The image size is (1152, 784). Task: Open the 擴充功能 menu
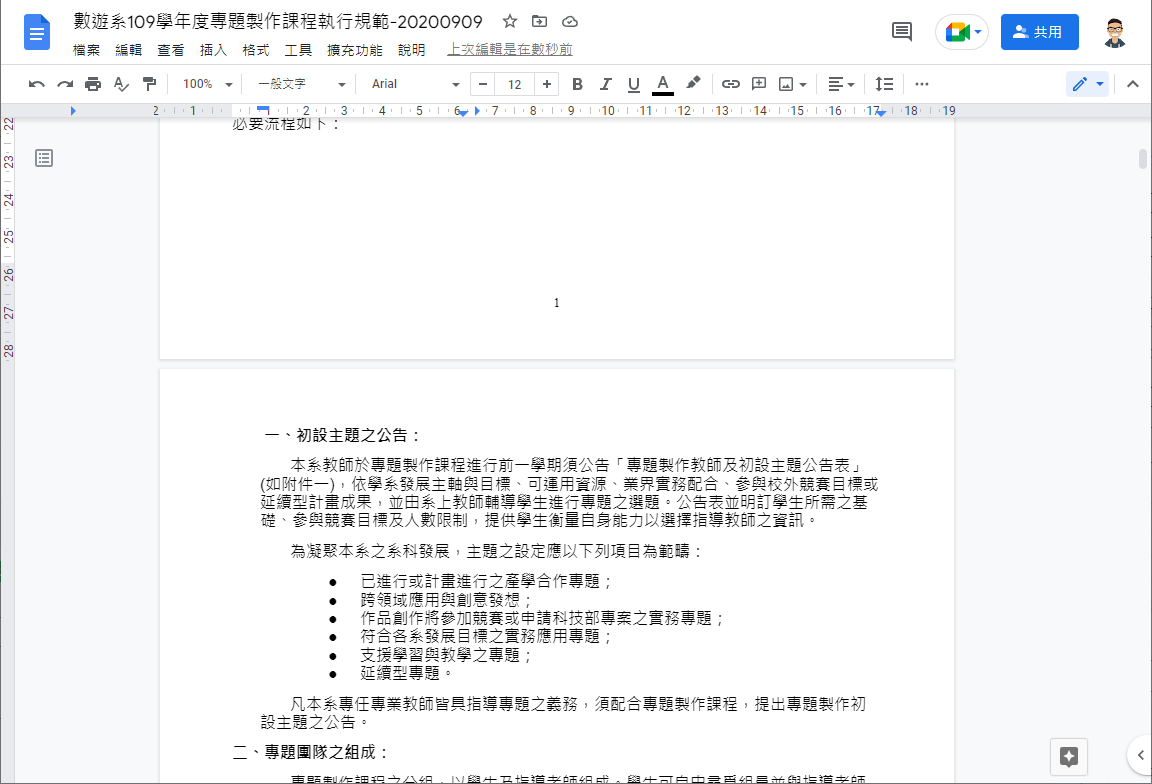pyautogui.click(x=355, y=50)
